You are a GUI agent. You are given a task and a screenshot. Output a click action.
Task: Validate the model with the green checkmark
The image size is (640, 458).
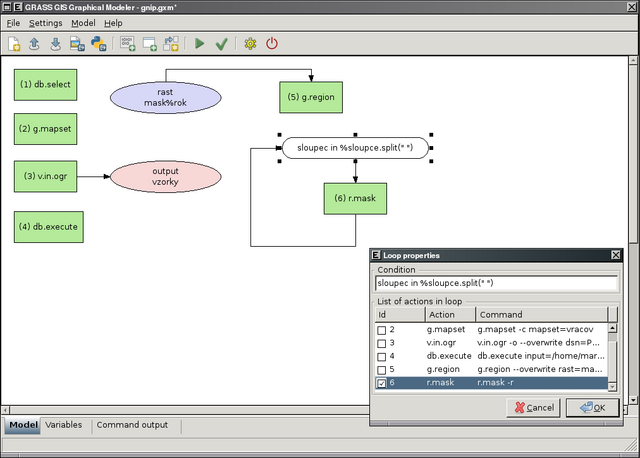click(x=222, y=43)
